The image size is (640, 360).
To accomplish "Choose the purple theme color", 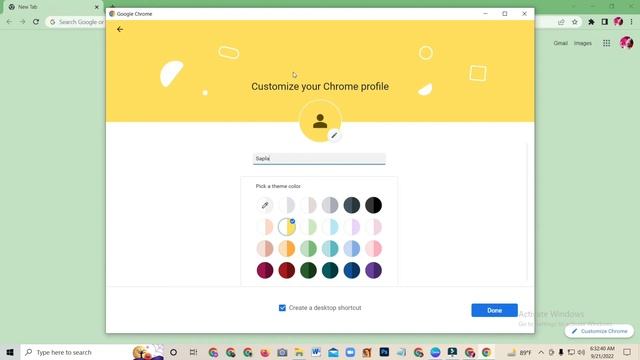I will 373,270.
